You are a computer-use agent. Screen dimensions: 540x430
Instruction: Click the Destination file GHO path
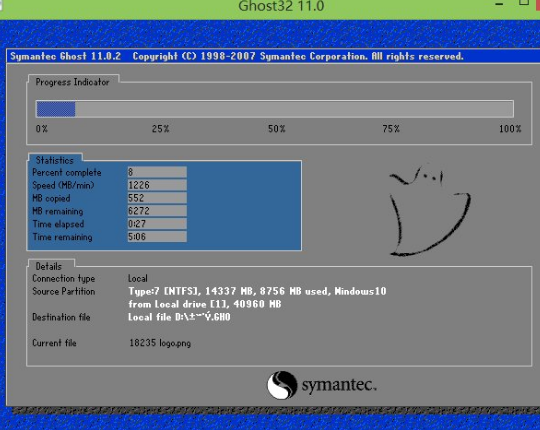179,317
